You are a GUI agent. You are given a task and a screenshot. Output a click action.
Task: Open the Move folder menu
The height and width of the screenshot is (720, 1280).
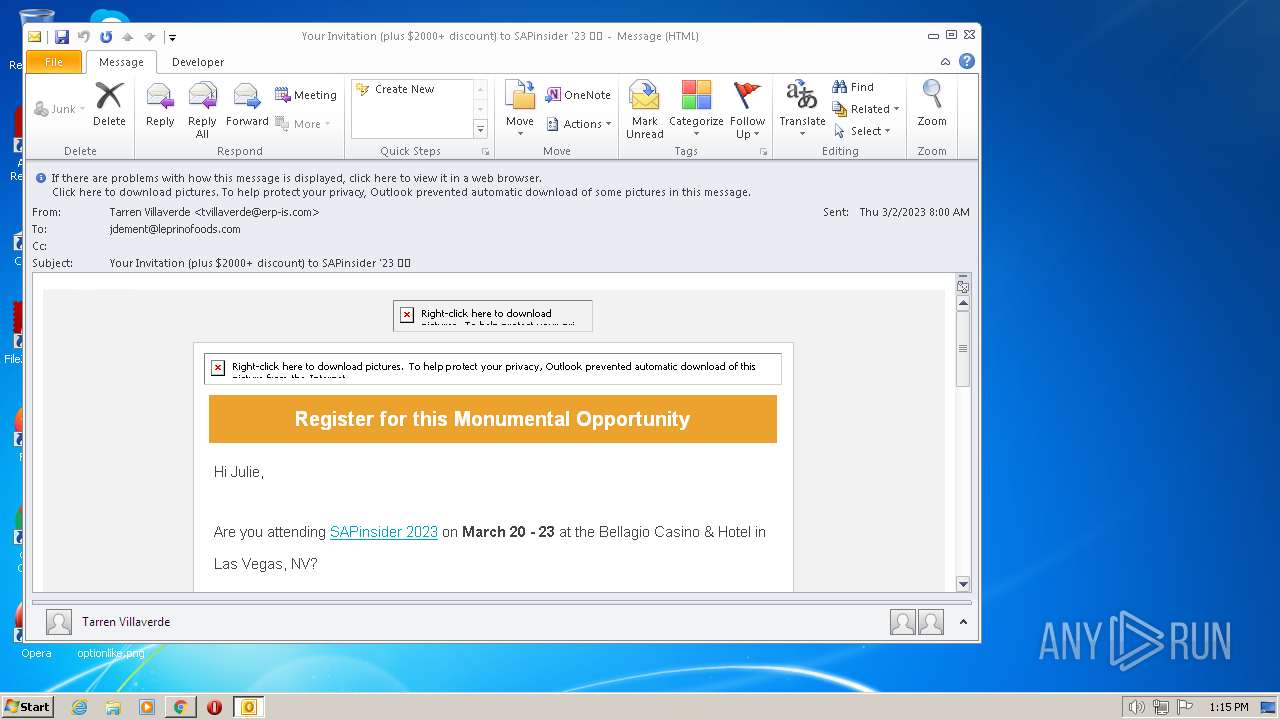(520, 110)
